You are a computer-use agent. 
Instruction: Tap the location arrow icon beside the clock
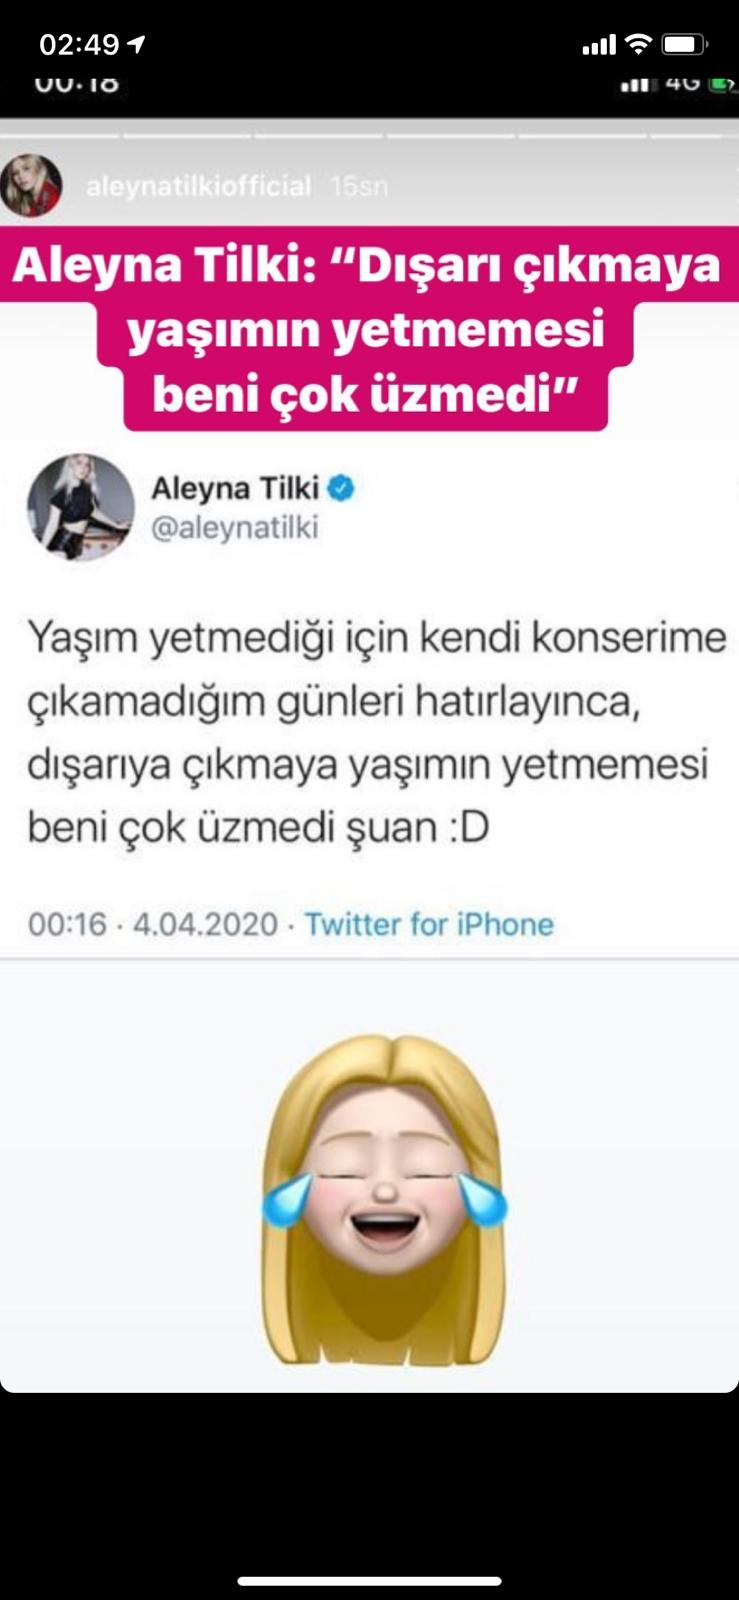[137, 44]
